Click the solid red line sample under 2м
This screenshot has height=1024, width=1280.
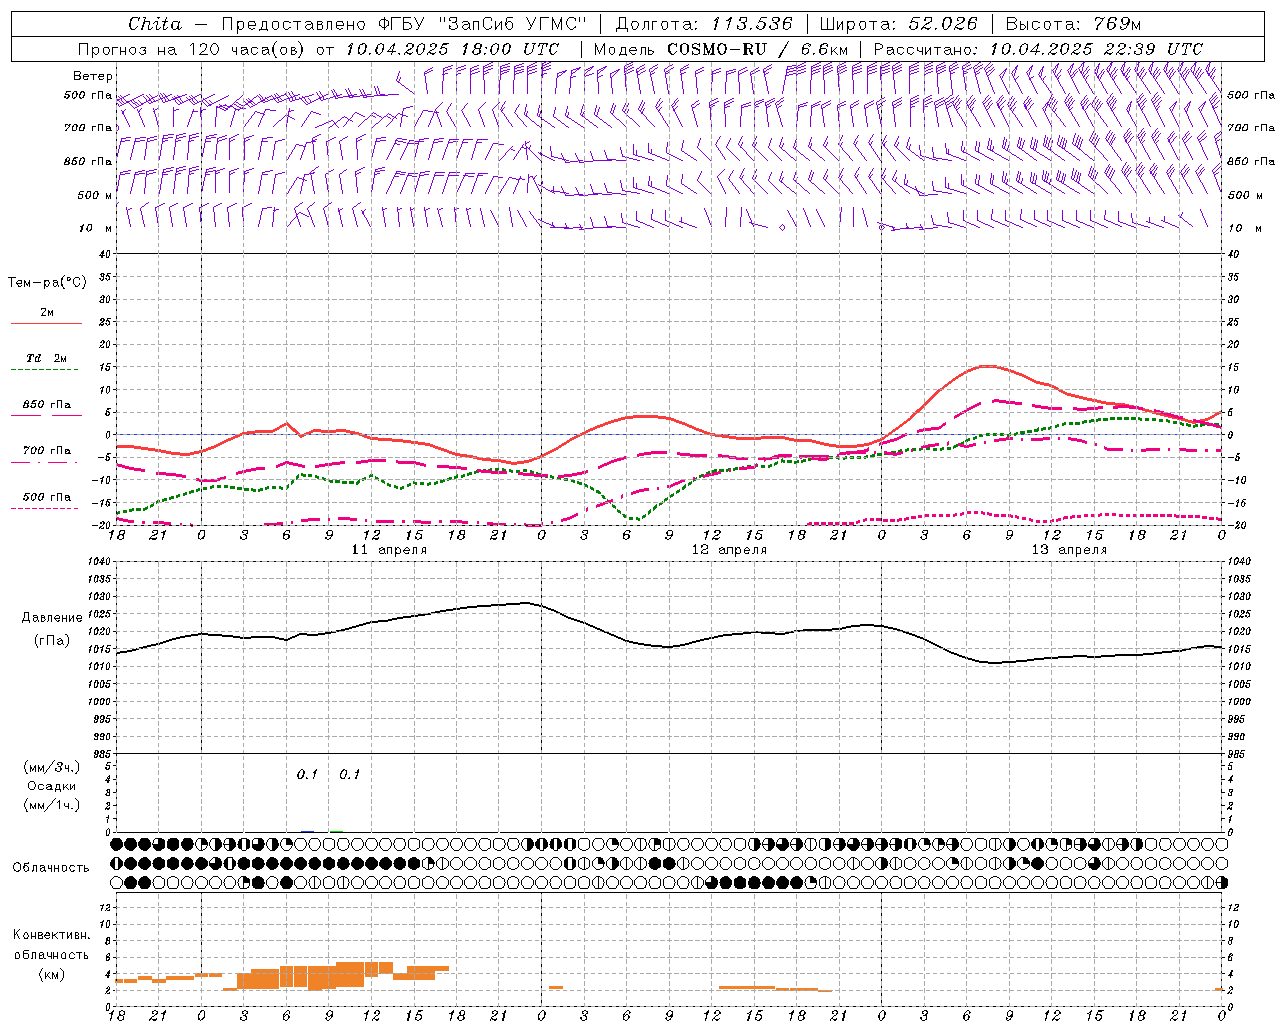coord(46,323)
